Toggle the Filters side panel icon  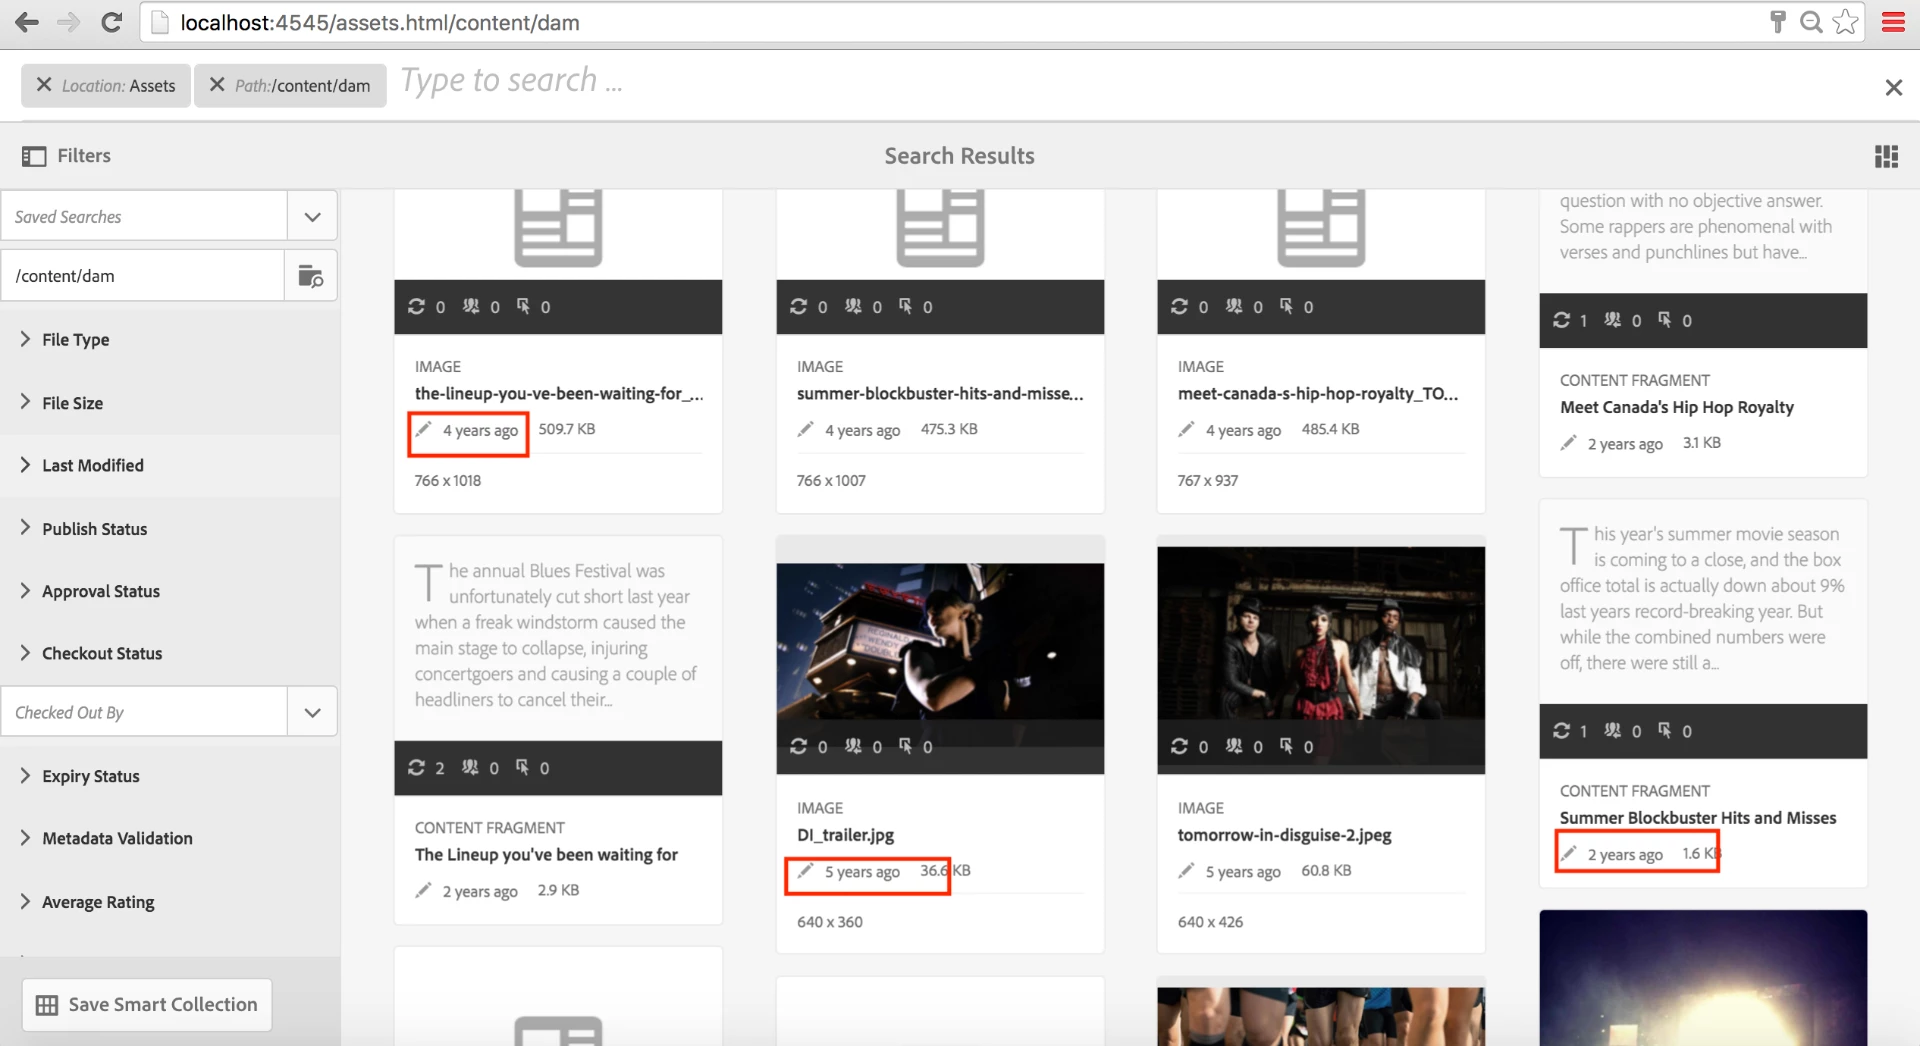click(34, 156)
